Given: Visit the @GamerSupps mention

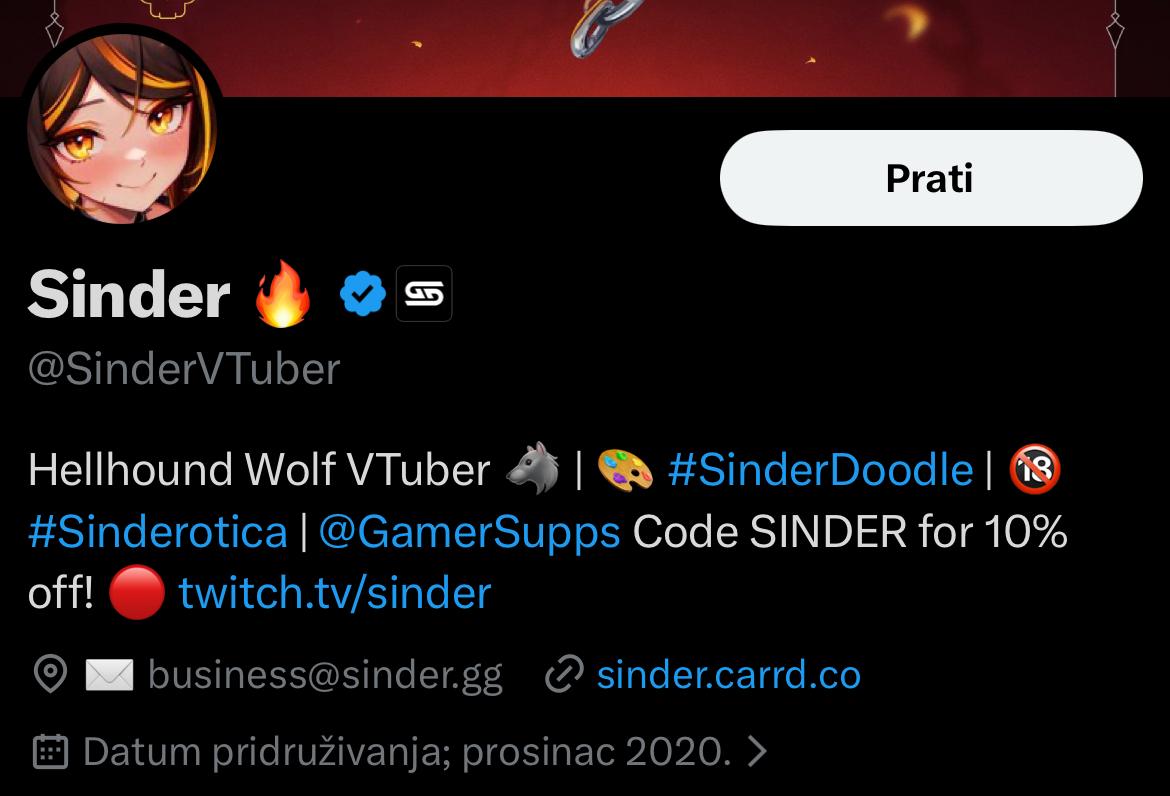Looking at the screenshot, I should [469, 533].
